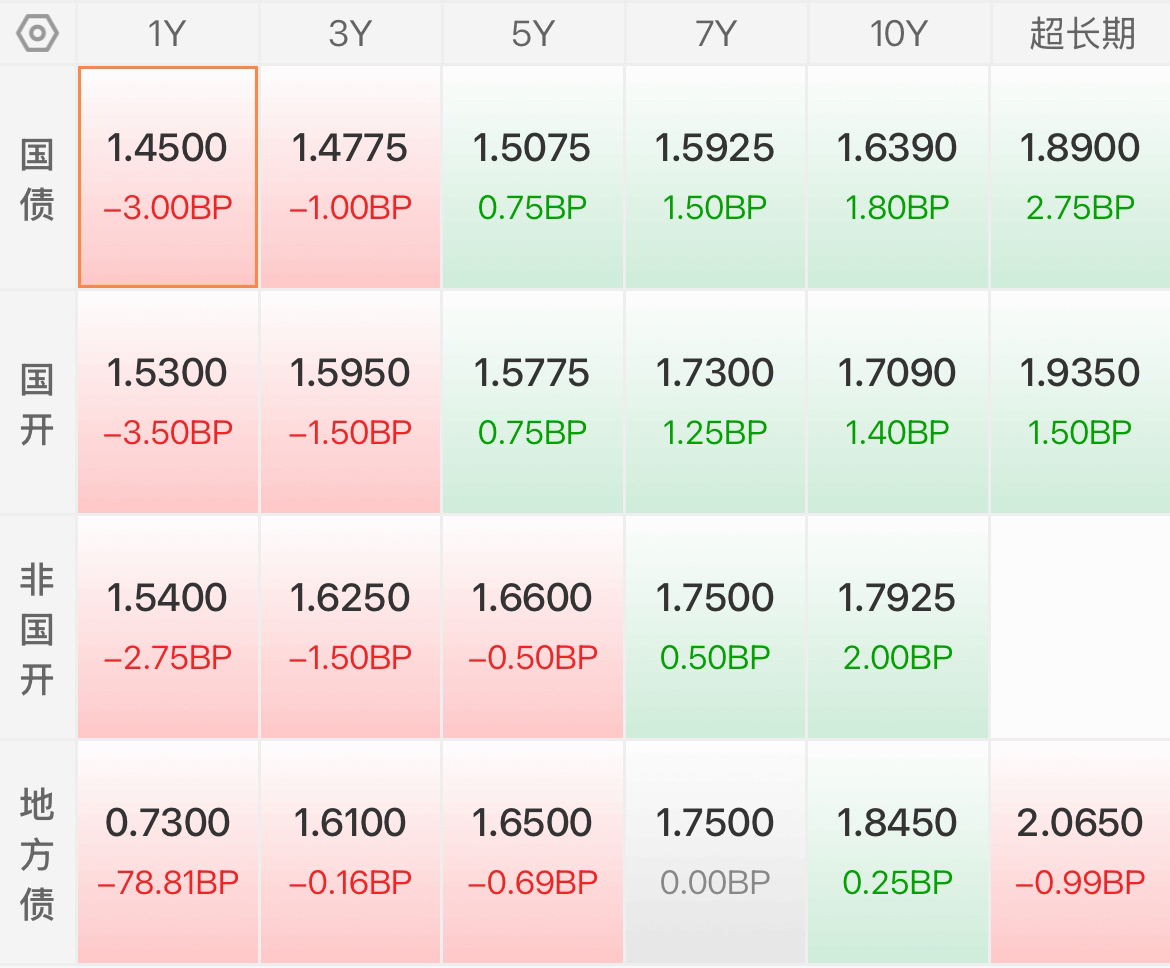
Task: Open the 非国开 5Y cell 1.6600
Action: 533,628
